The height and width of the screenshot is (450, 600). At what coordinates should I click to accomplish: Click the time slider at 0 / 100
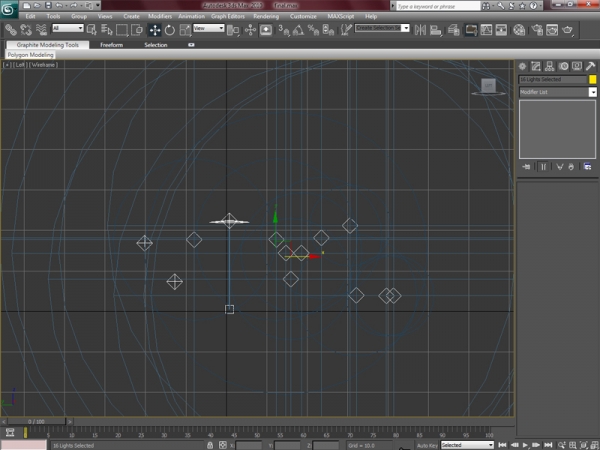[36, 421]
